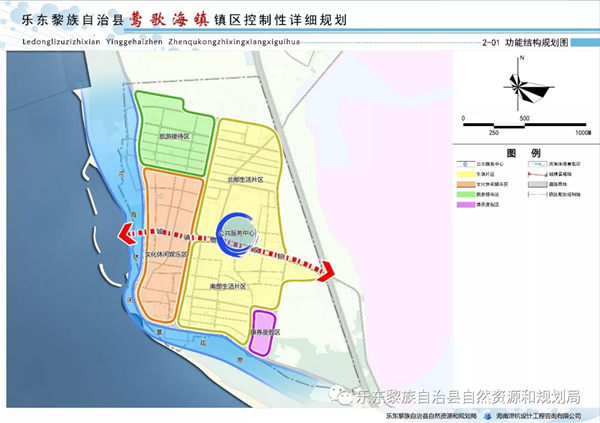600x423 pixels.
Task: Click the blue company logo in footer
Action: 488,416
